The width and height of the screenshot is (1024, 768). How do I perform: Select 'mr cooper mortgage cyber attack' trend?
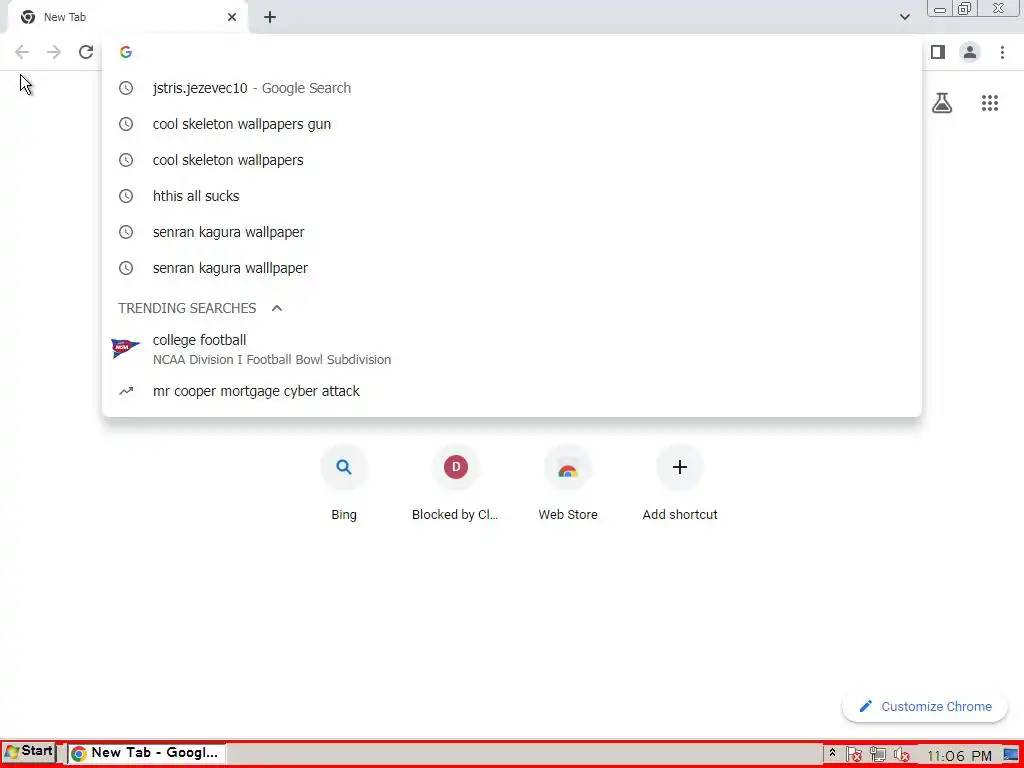click(x=512, y=391)
